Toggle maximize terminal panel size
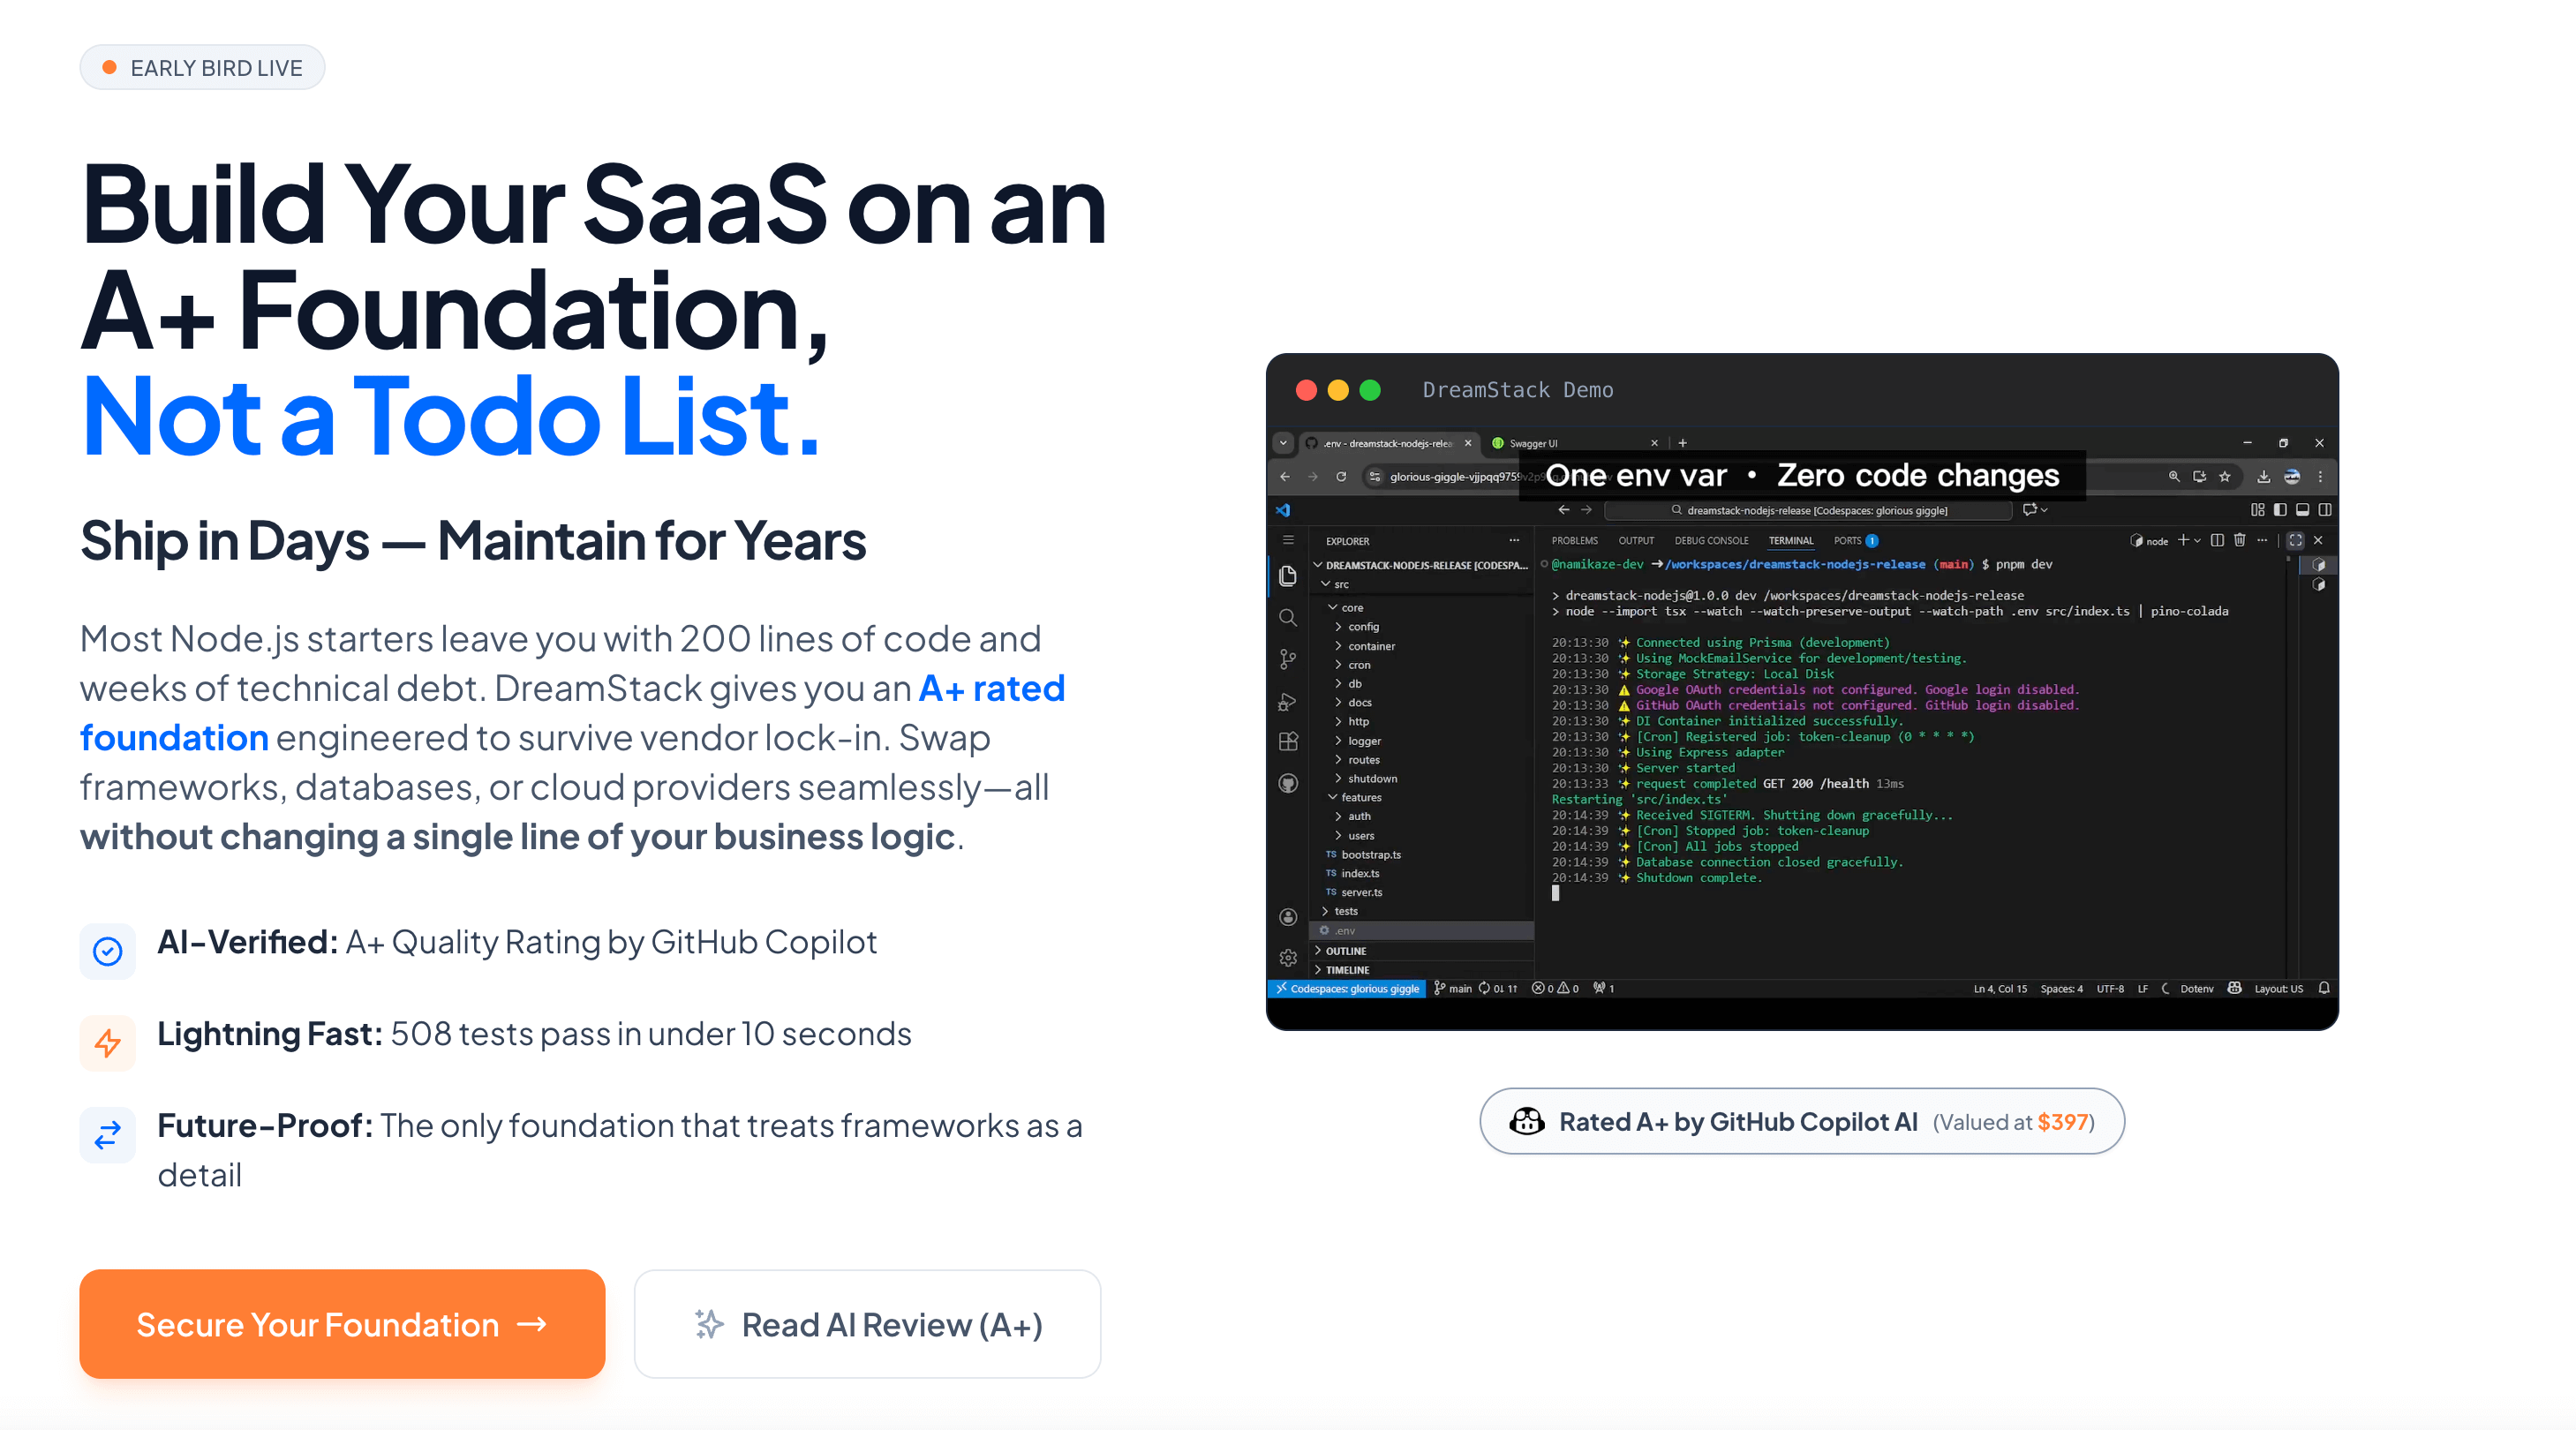The image size is (2576, 1430). coord(2295,540)
